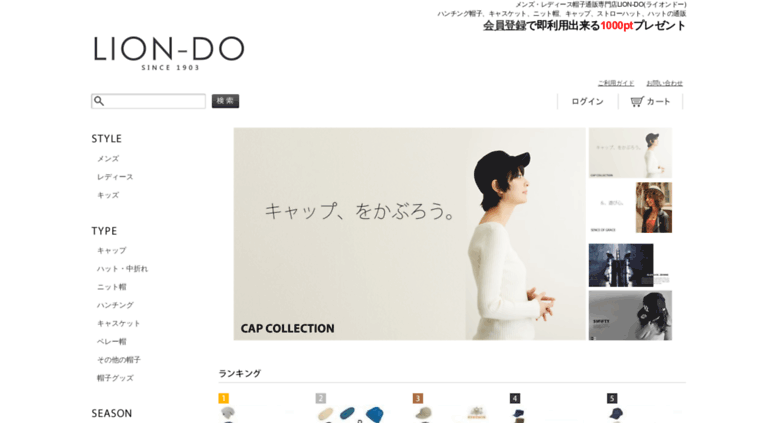Choose ハンチング under TYPE

pos(115,305)
